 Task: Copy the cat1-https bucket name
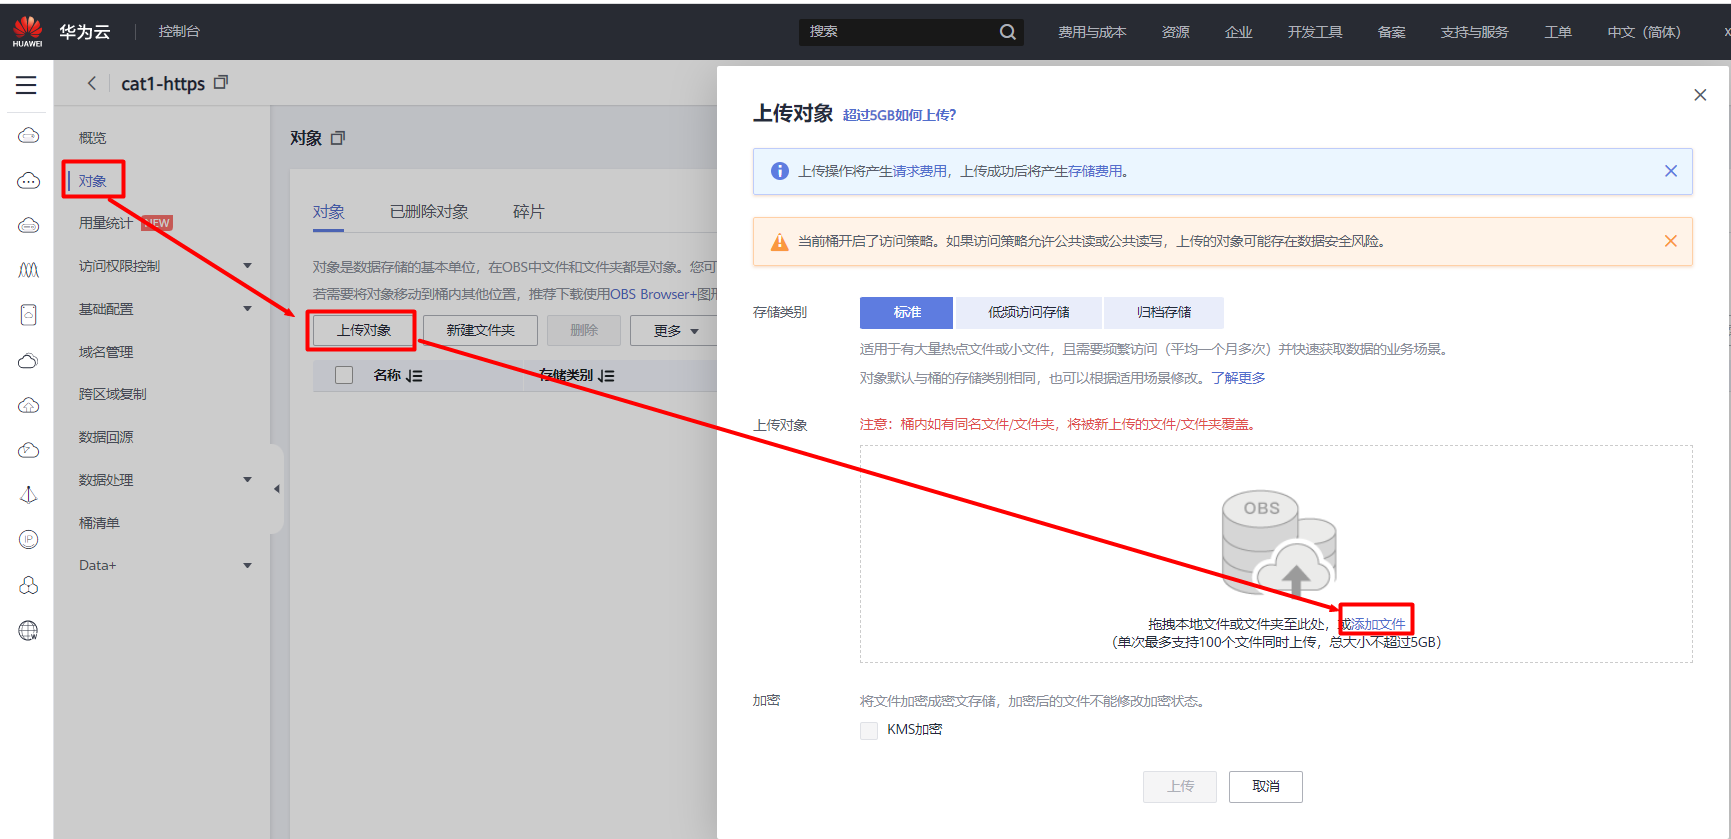click(x=221, y=82)
